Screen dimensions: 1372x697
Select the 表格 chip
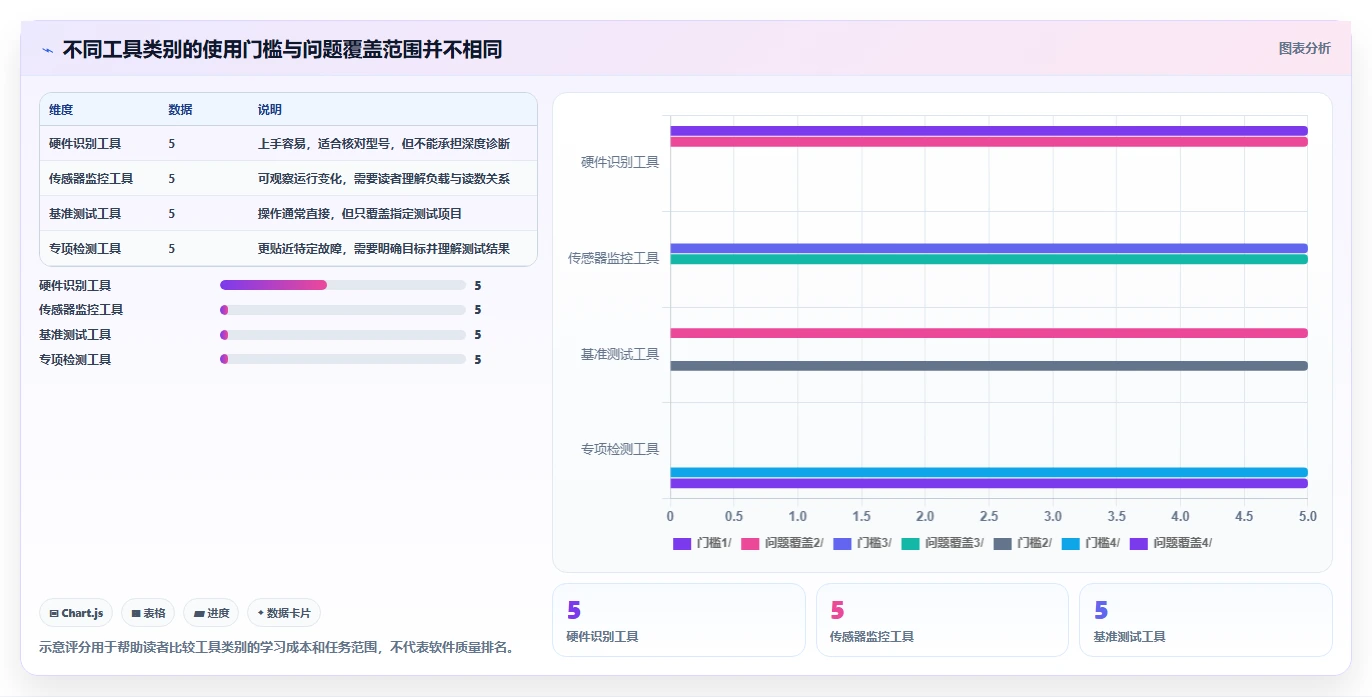148,613
